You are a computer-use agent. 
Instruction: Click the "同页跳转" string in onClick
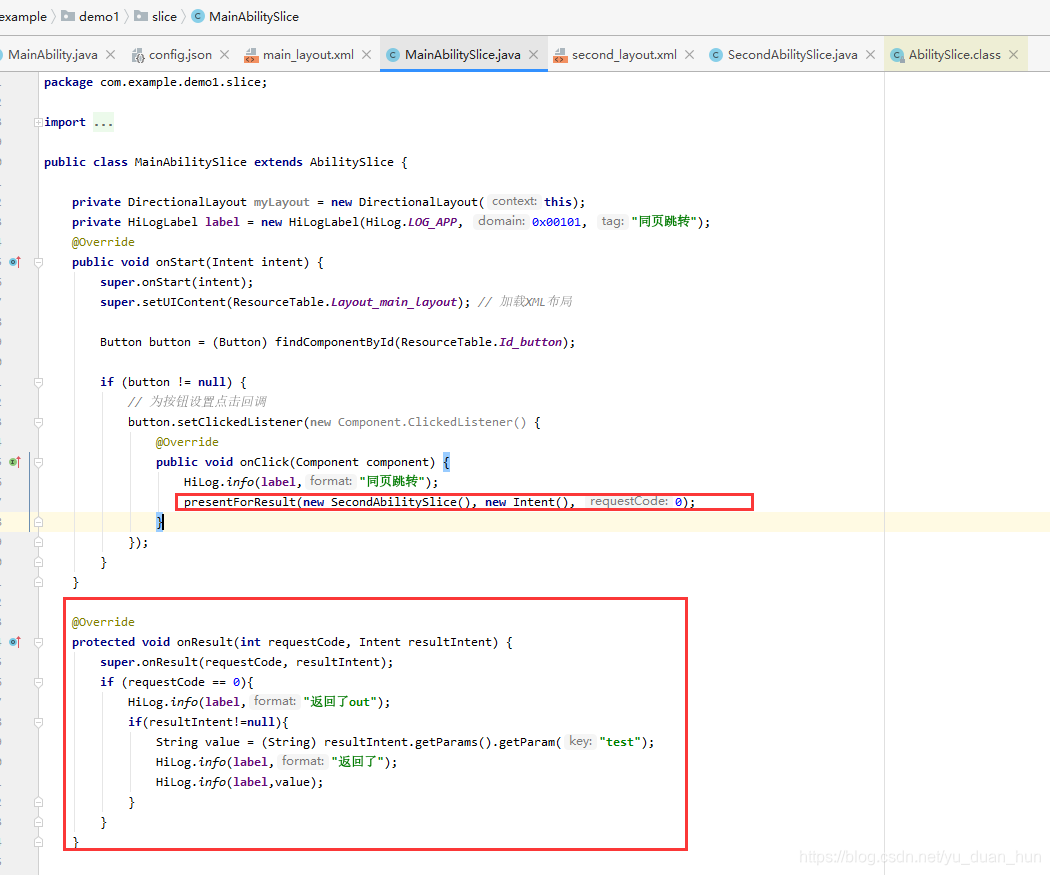392,482
